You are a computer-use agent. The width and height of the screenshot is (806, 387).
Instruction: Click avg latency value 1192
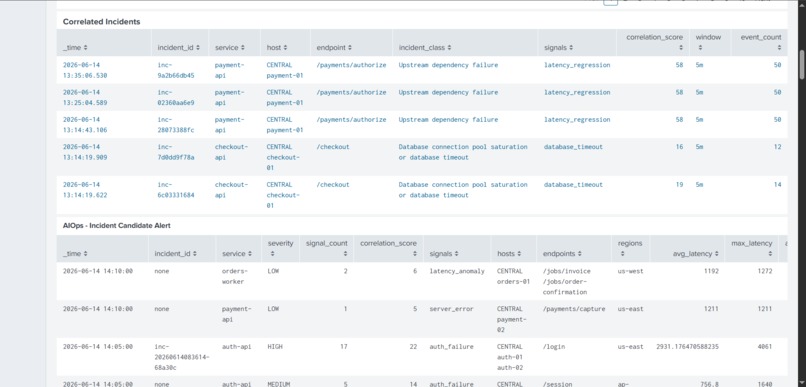(x=711, y=271)
